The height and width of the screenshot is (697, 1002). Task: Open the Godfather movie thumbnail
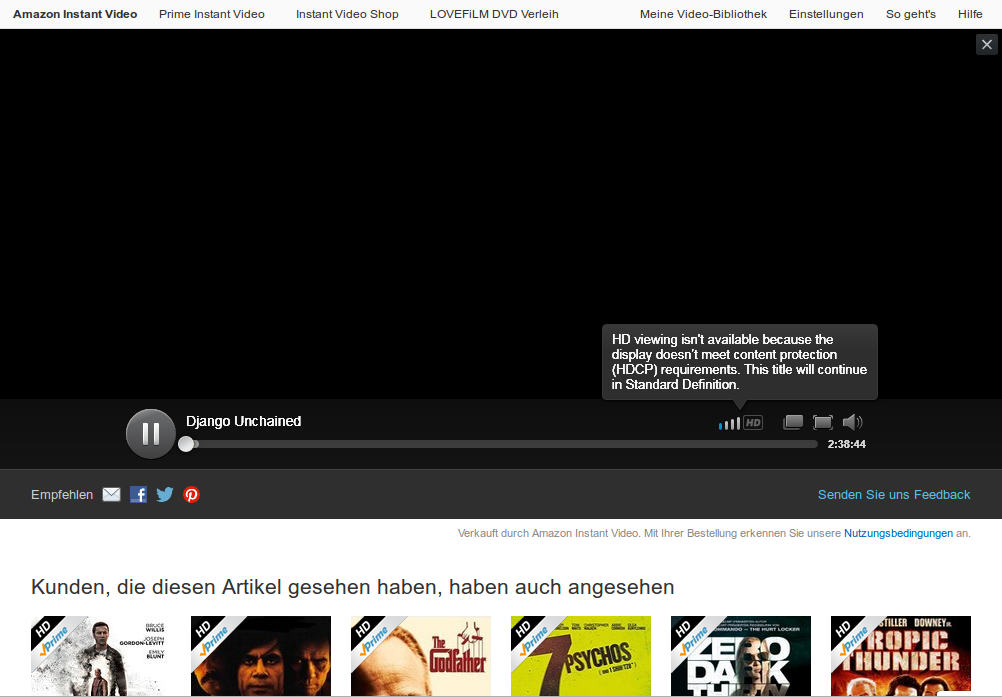pos(420,656)
